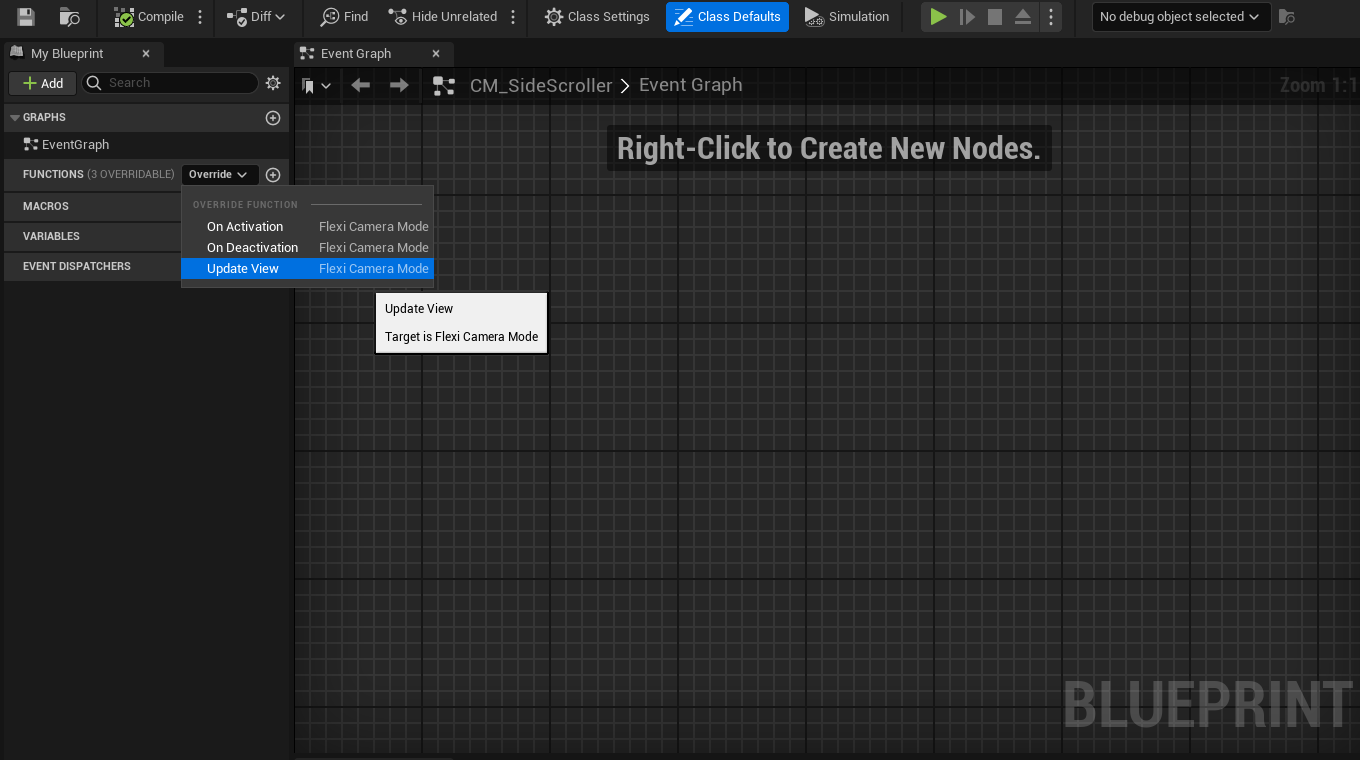Click the Browse to asset icon
1360x760 pixels.
69,17
